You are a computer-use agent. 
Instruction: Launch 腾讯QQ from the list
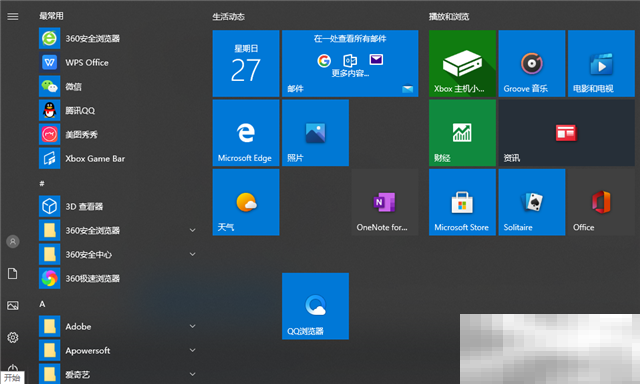[118, 111]
